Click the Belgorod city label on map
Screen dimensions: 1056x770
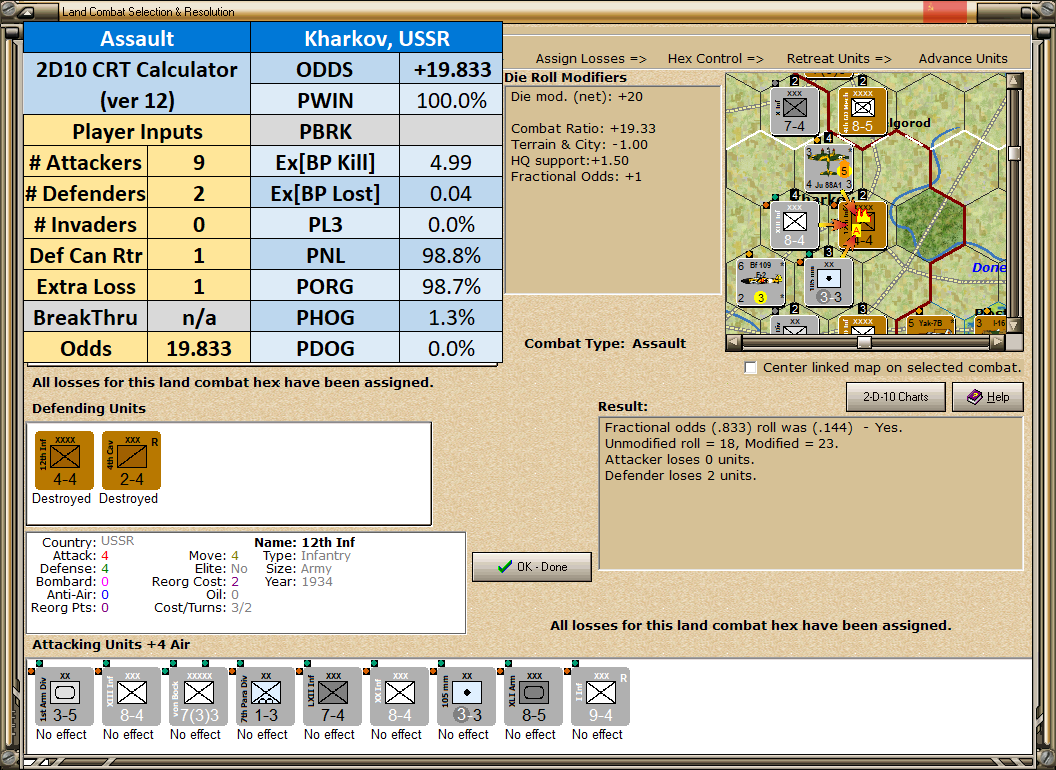[x=911, y=123]
